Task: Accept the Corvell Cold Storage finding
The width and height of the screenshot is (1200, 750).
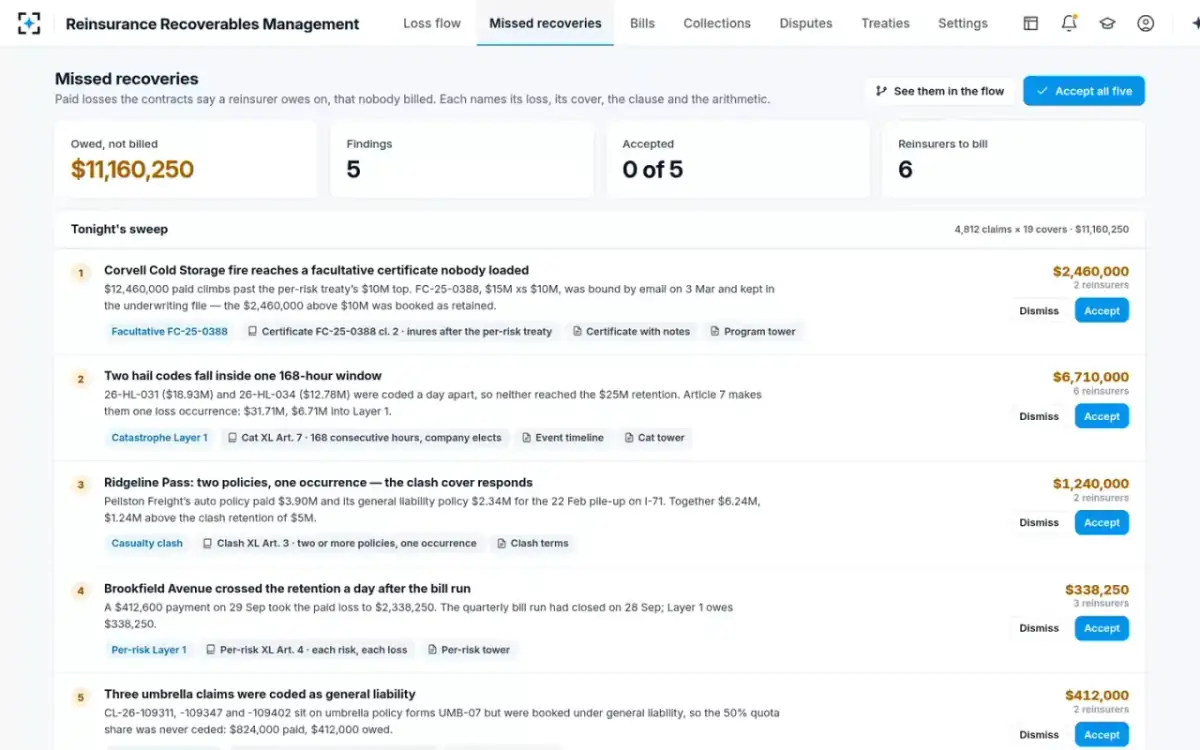Action: point(1101,311)
